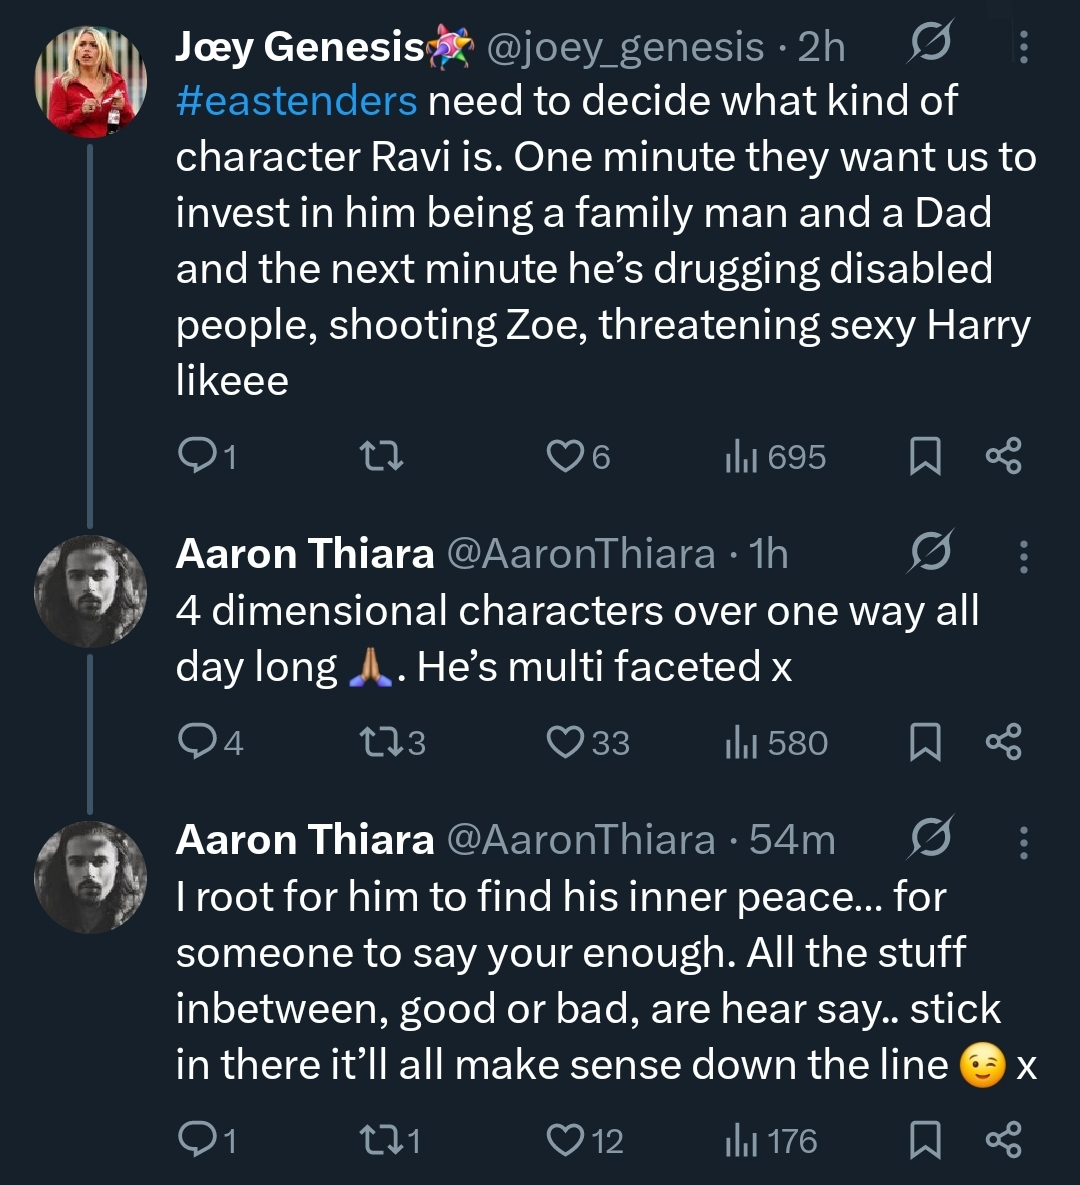Tap the Grok icon on Joey's tweet
1080x1185 pixels.
tap(931, 46)
